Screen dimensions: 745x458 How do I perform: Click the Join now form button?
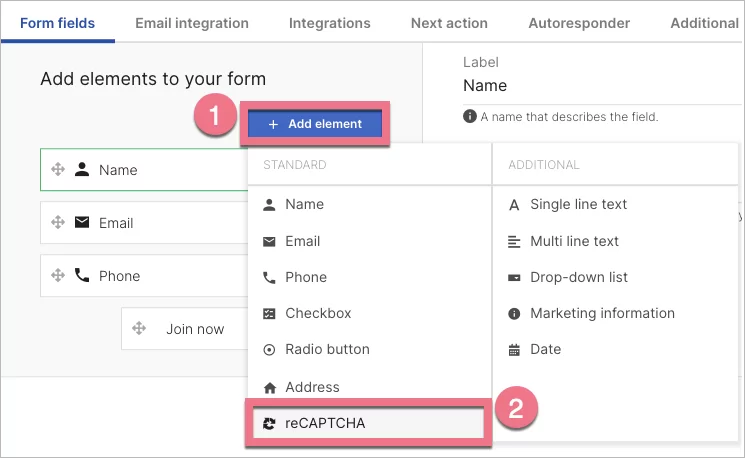[195, 329]
